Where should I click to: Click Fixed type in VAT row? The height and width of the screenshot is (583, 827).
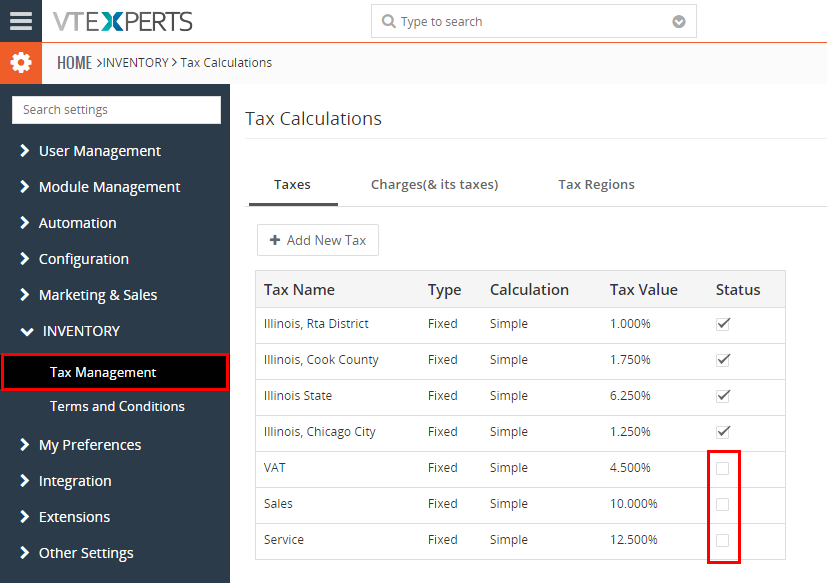[x=443, y=467]
